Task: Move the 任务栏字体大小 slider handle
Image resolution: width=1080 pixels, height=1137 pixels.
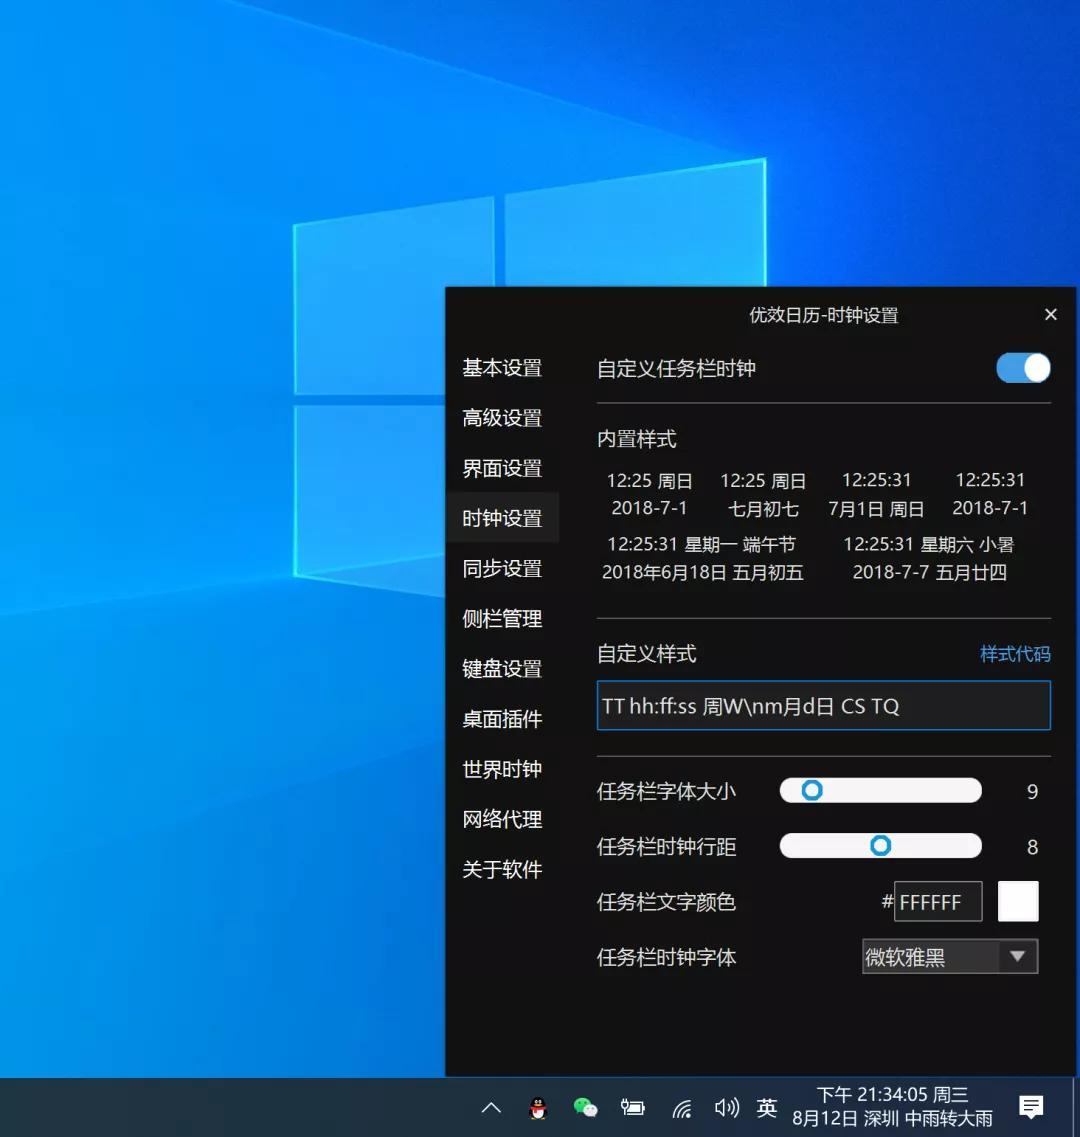Action: 812,790
